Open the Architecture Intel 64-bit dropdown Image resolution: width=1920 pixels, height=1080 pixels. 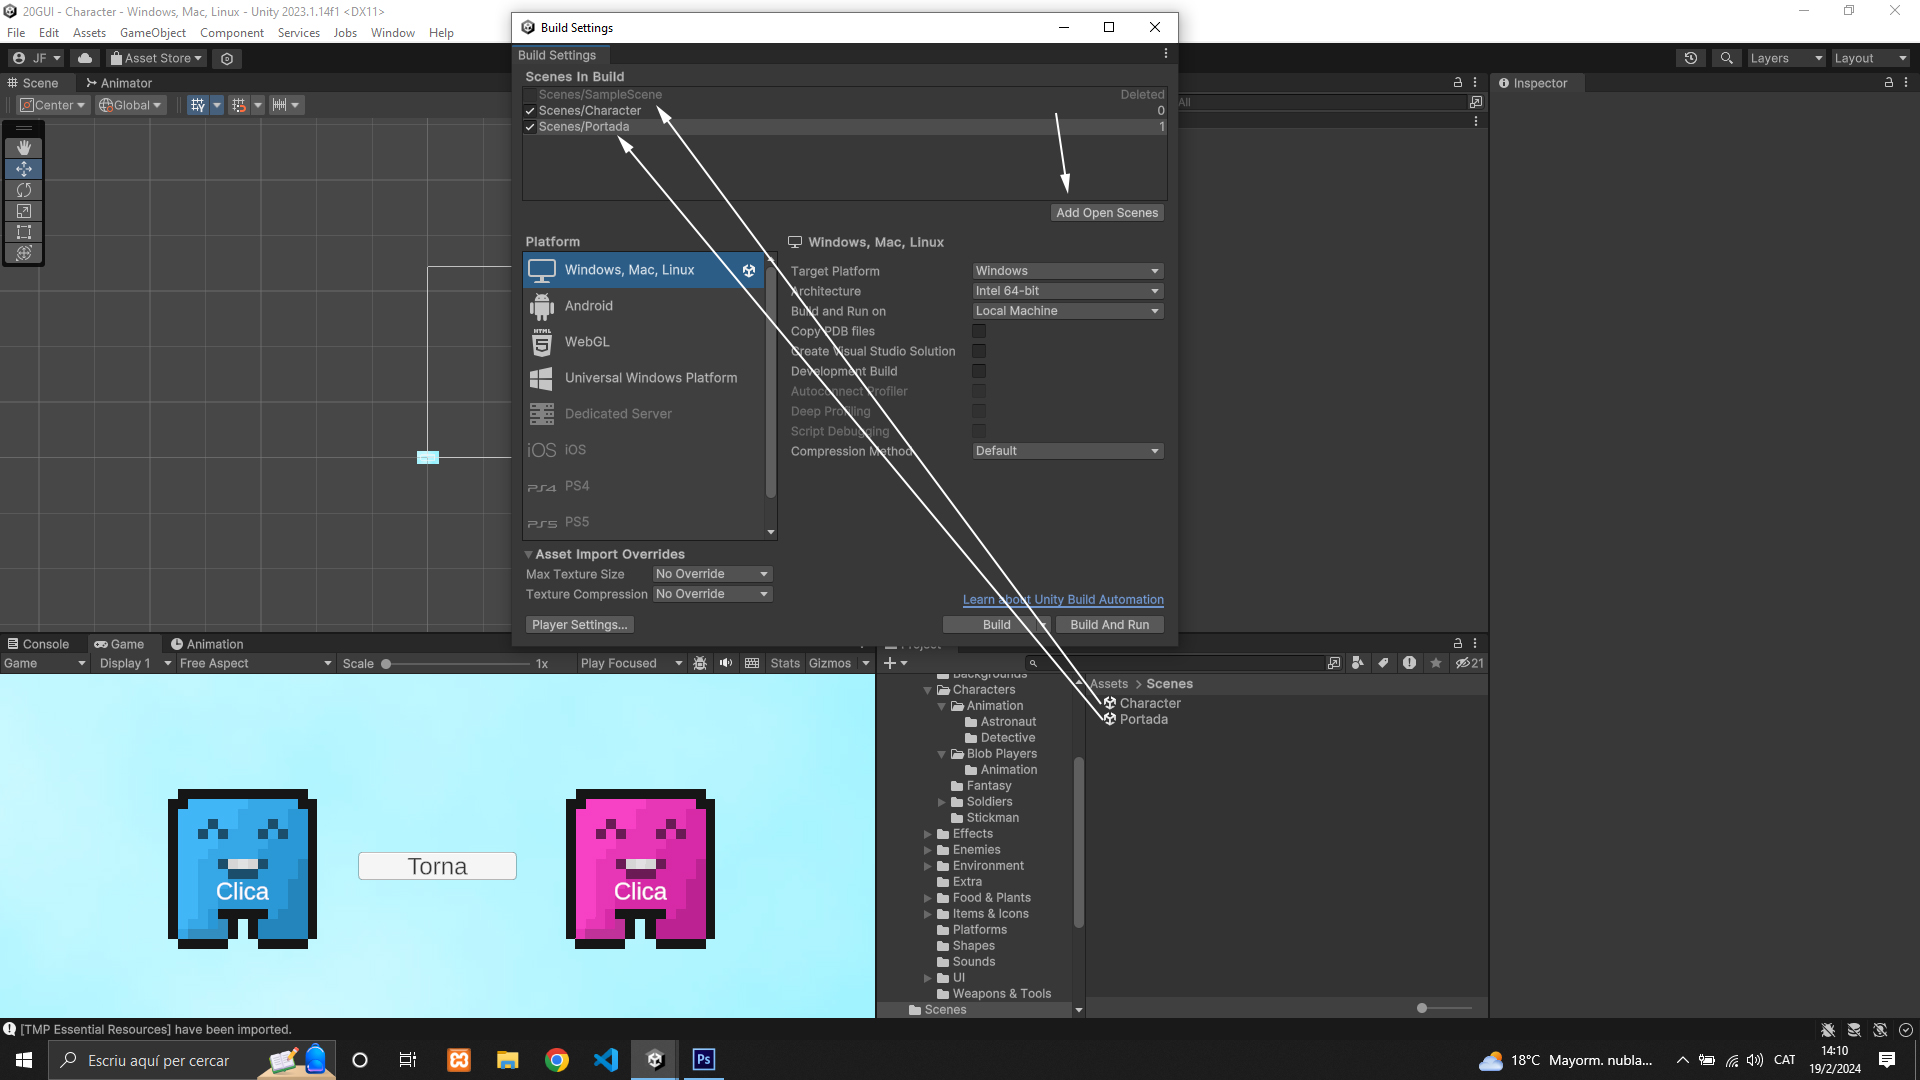pyautogui.click(x=1067, y=291)
